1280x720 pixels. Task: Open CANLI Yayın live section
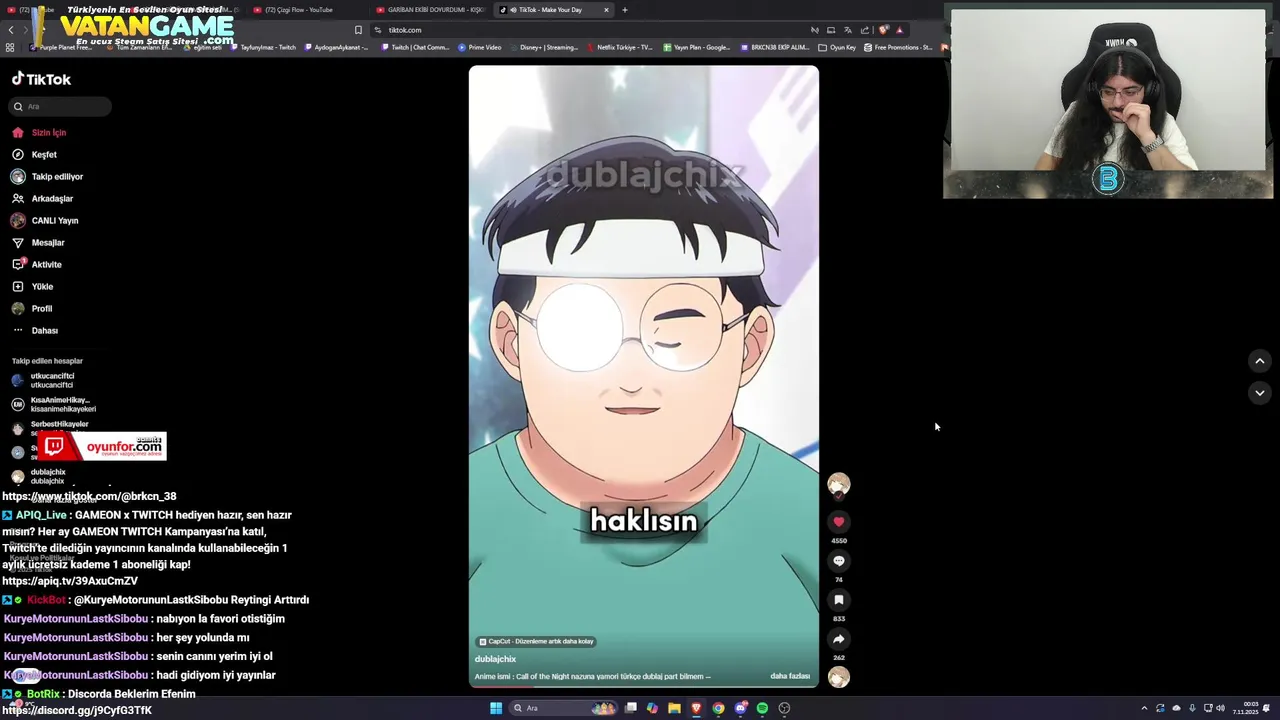[x=44, y=220]
